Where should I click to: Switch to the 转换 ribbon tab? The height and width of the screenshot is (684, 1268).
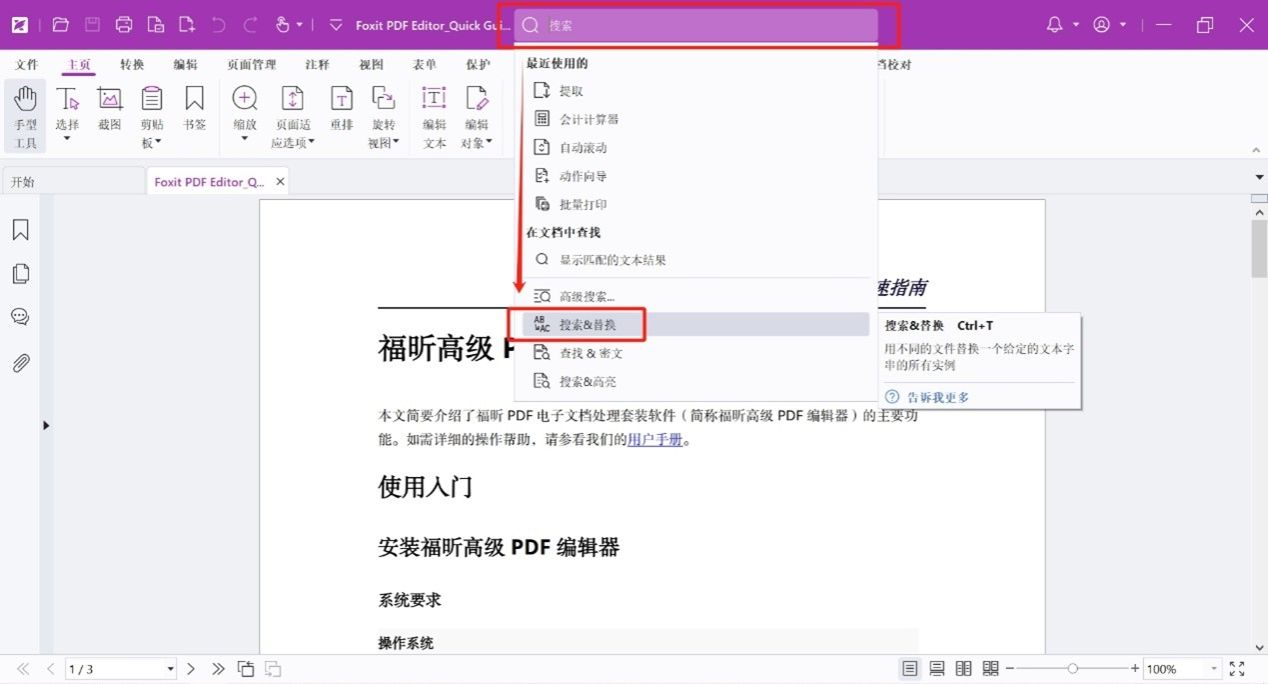132,65
